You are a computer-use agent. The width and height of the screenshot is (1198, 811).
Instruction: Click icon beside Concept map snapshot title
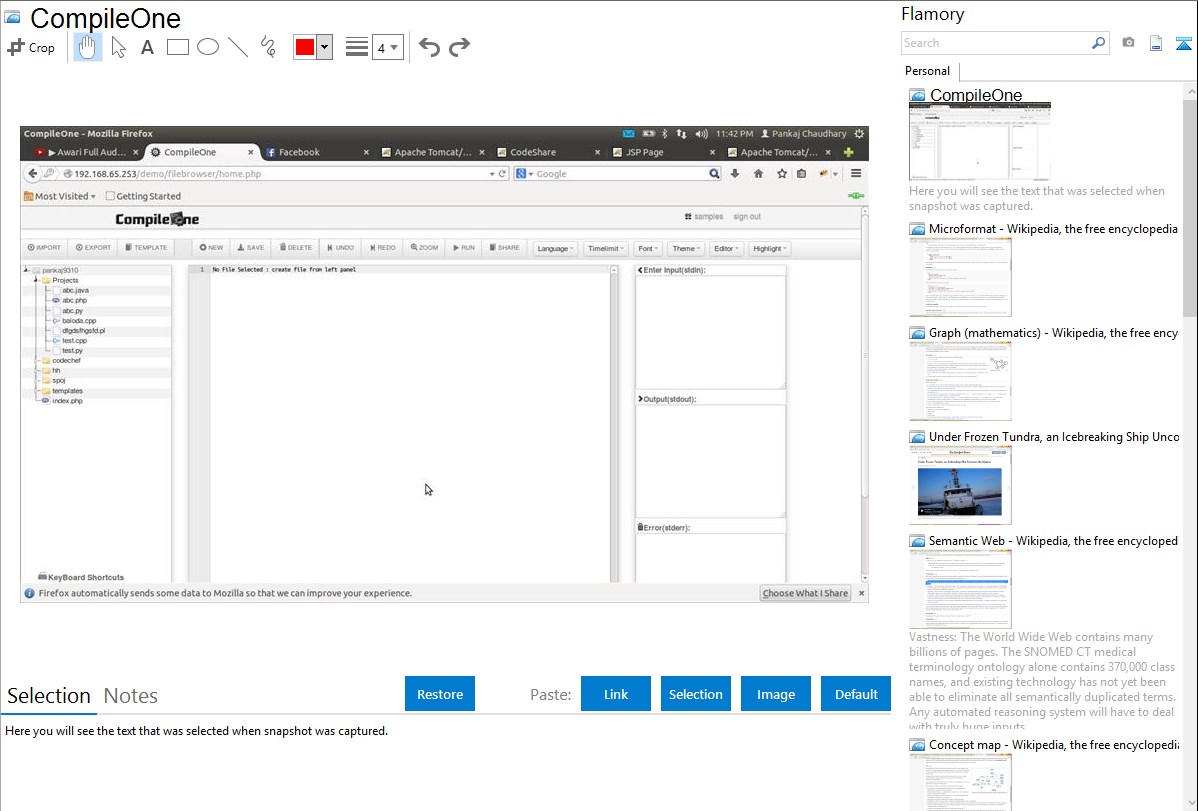pos(917,744)
